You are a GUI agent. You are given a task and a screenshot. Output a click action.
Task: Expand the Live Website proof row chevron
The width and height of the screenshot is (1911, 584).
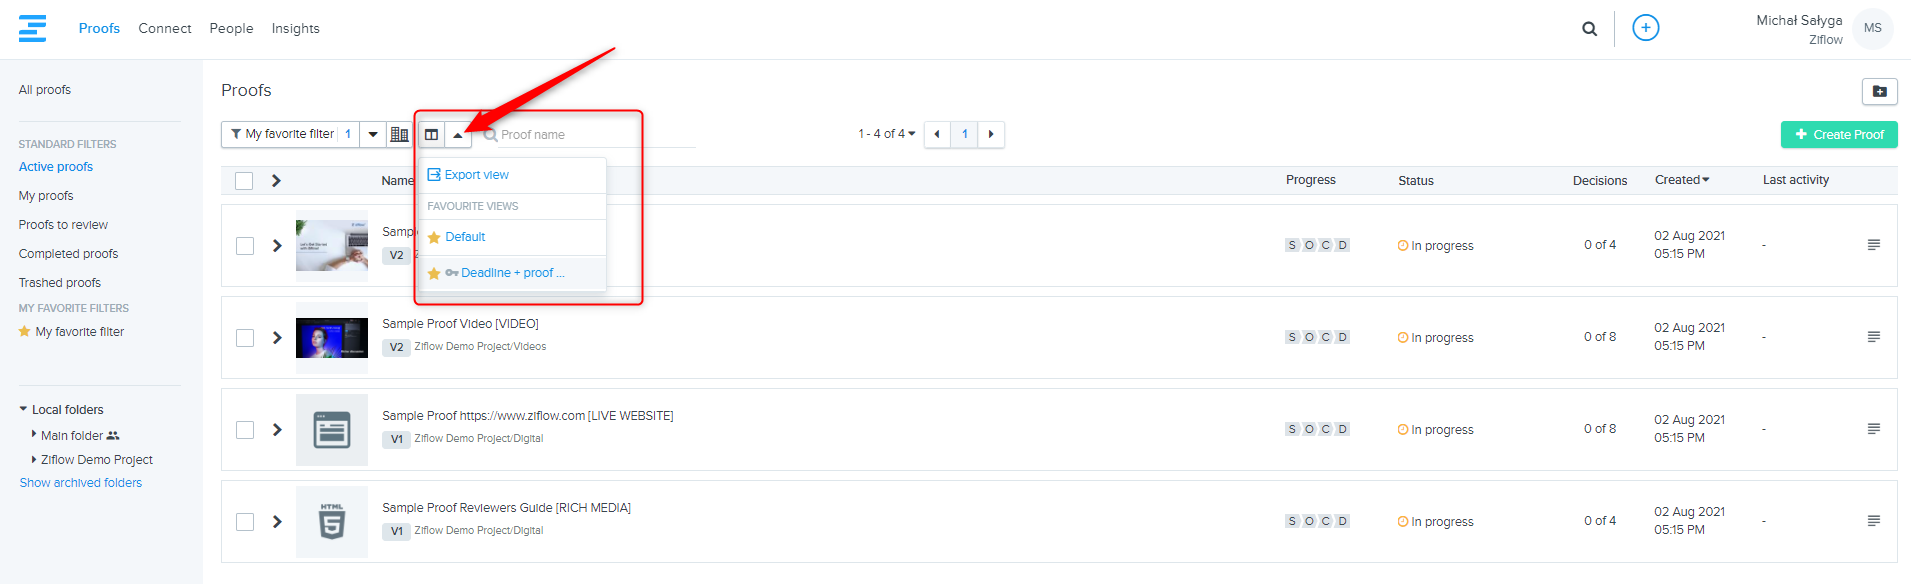pyautogui.click(x=277, y=430)
